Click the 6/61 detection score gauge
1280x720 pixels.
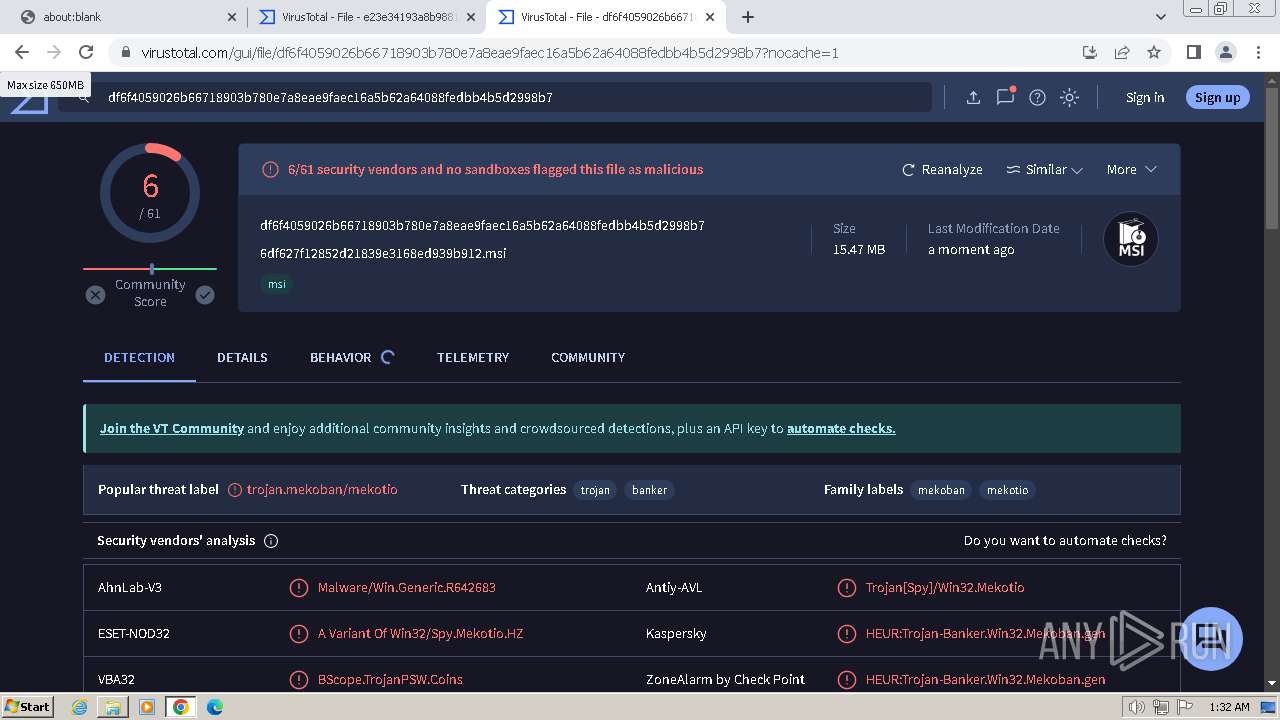150,193
